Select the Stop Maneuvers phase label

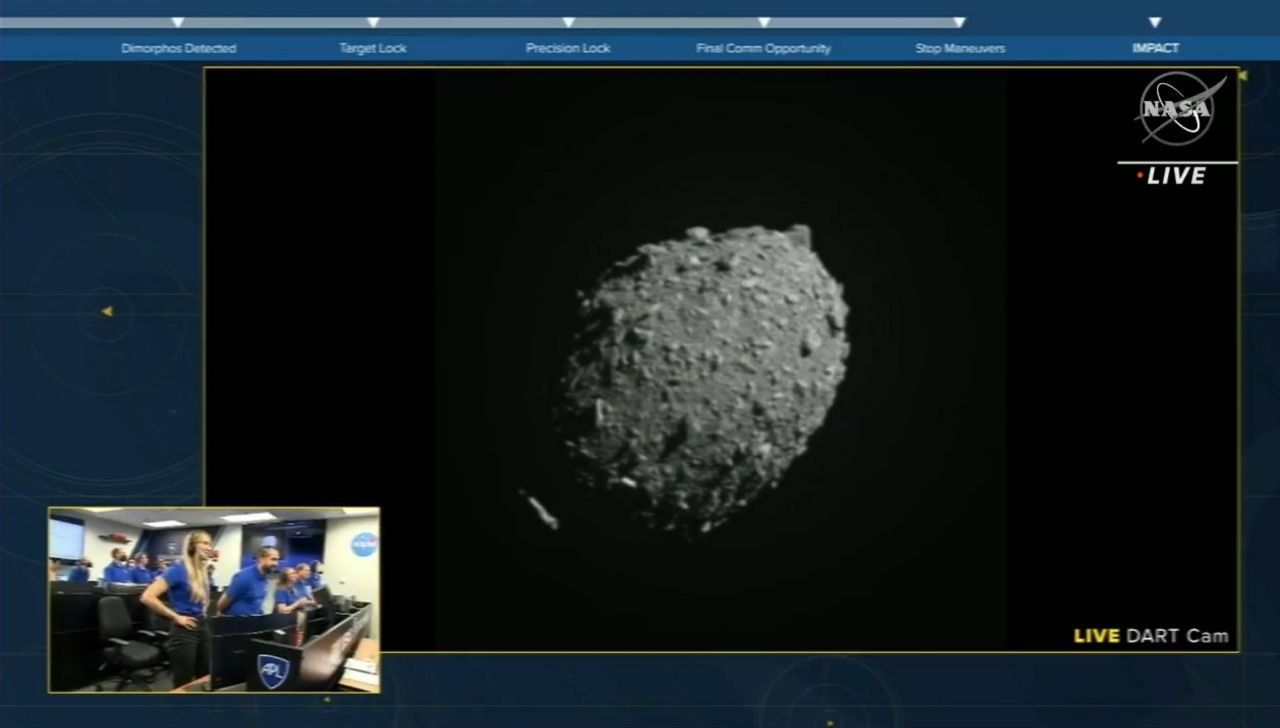[x=958, y=47]
